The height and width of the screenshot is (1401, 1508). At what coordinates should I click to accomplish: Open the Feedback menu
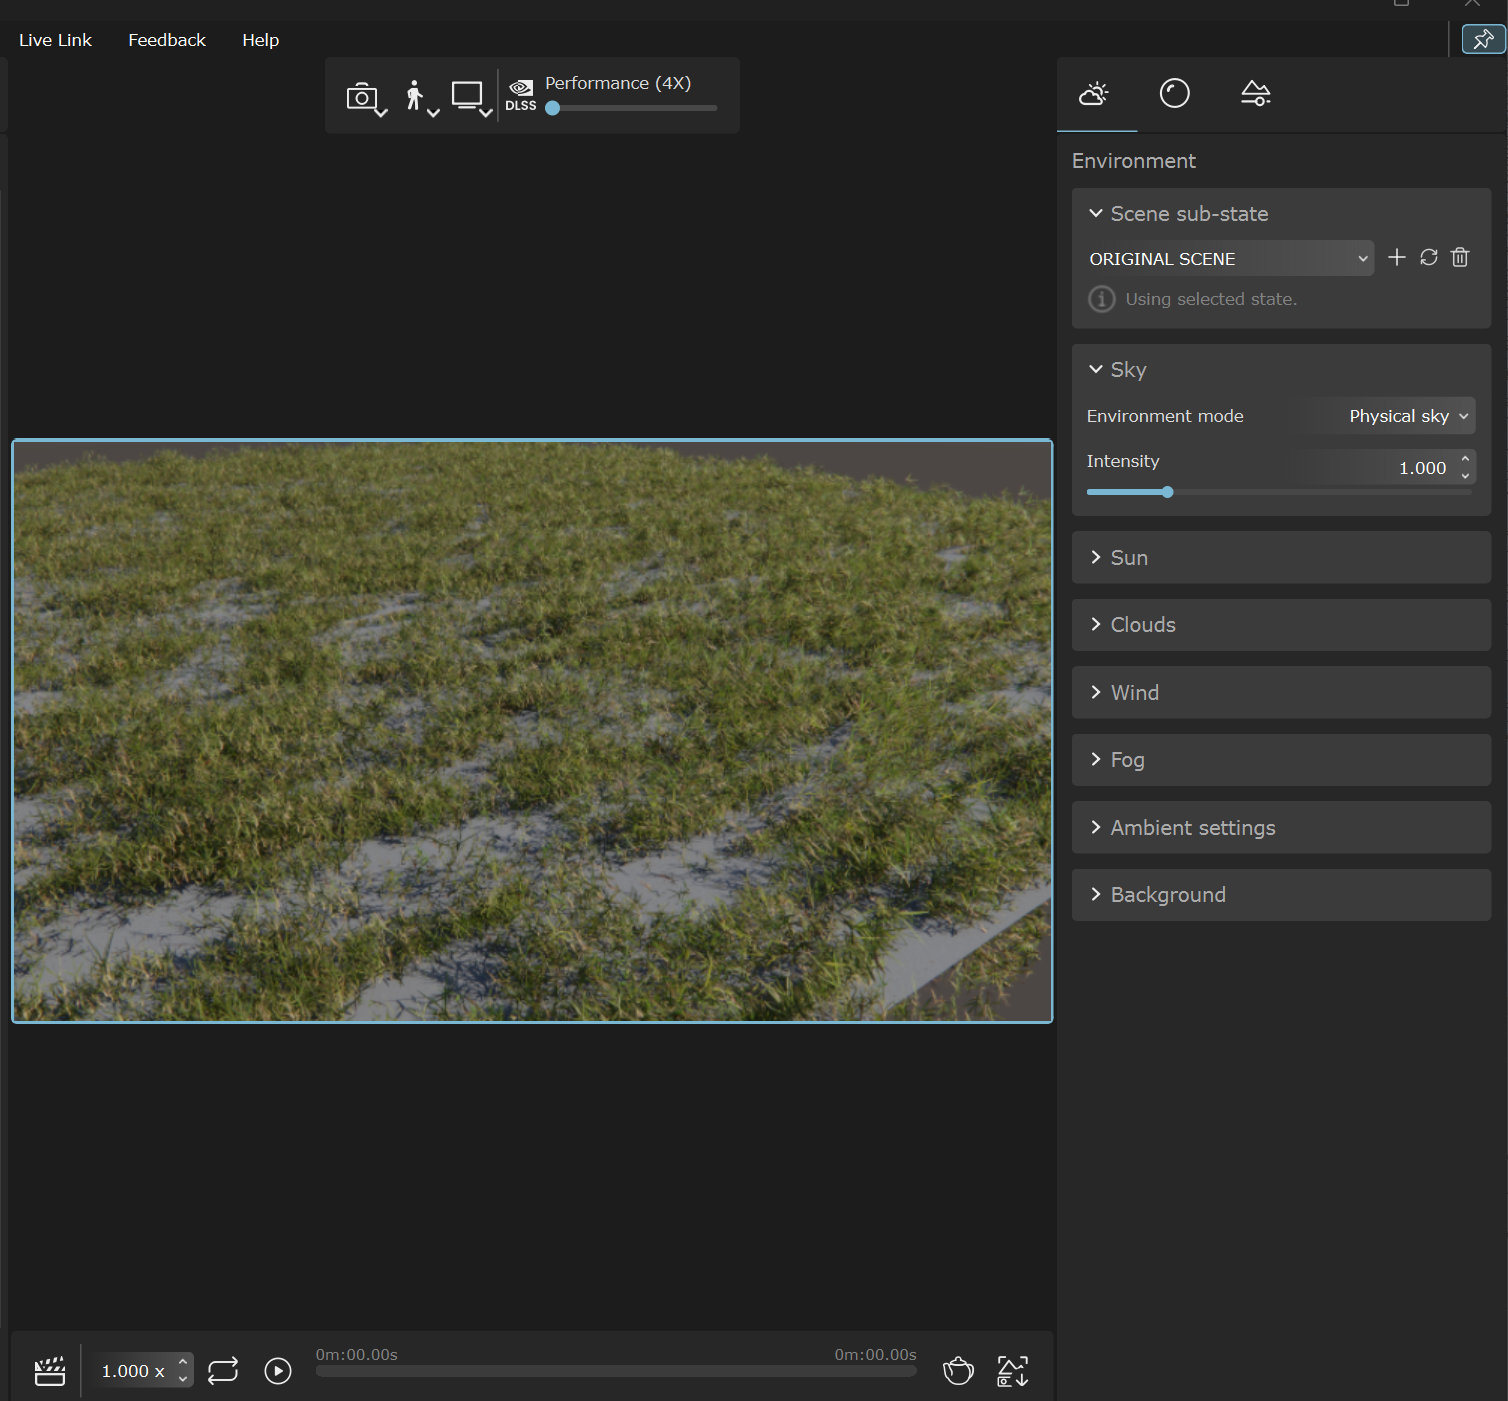point(167,40)
